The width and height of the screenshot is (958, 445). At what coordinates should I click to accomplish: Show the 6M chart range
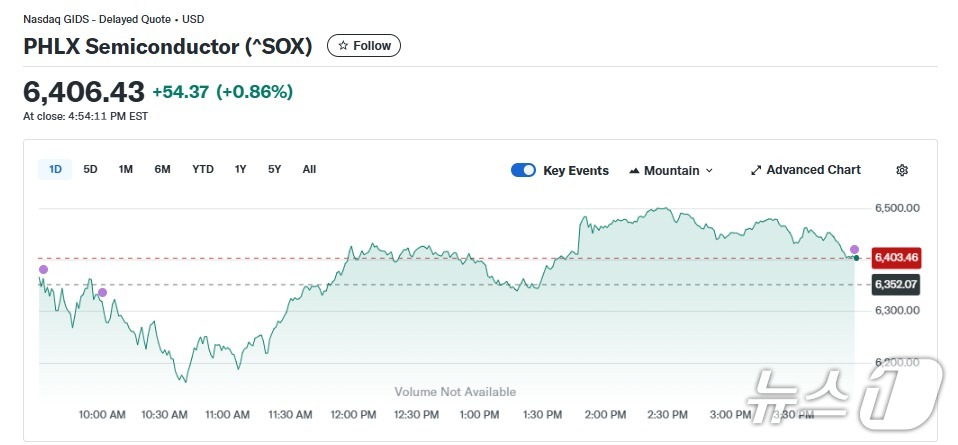coord(162,169)
